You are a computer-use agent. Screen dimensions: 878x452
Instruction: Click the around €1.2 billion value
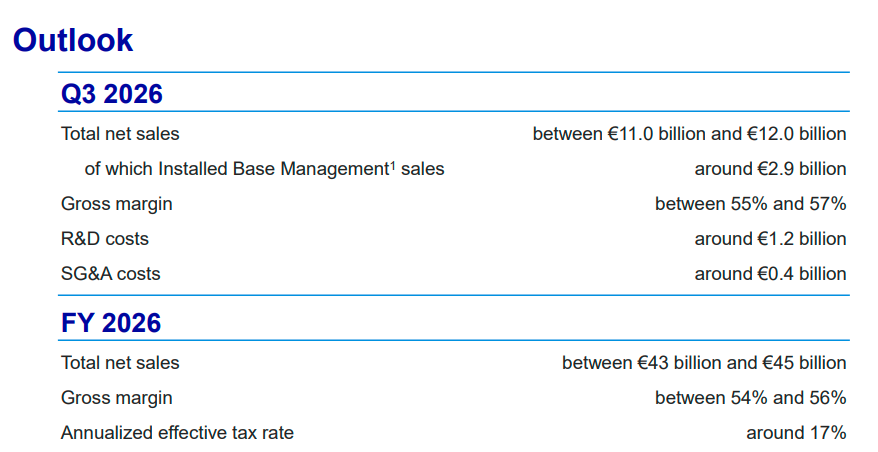[770, 239]
